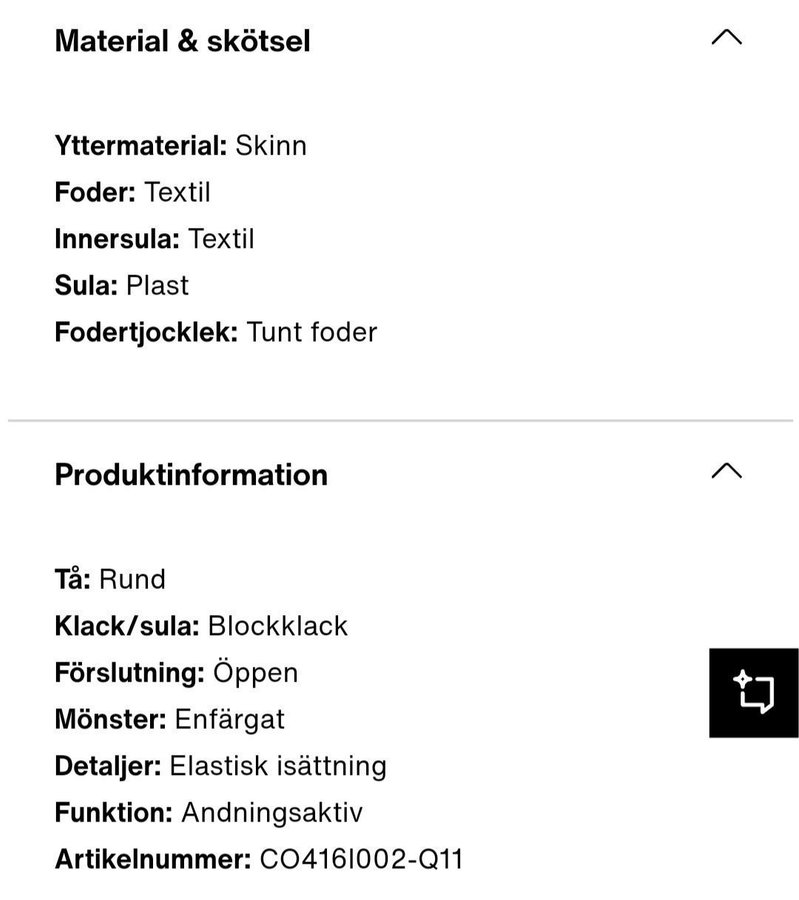Select the article number CO416I002-Q11
Screen dimensions: 799x900
361,859
